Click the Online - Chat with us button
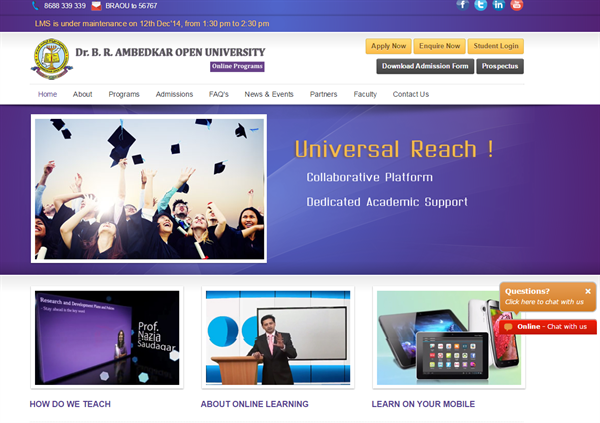The height and width of the screenshot is (423, 600). (x=548, y=327)
